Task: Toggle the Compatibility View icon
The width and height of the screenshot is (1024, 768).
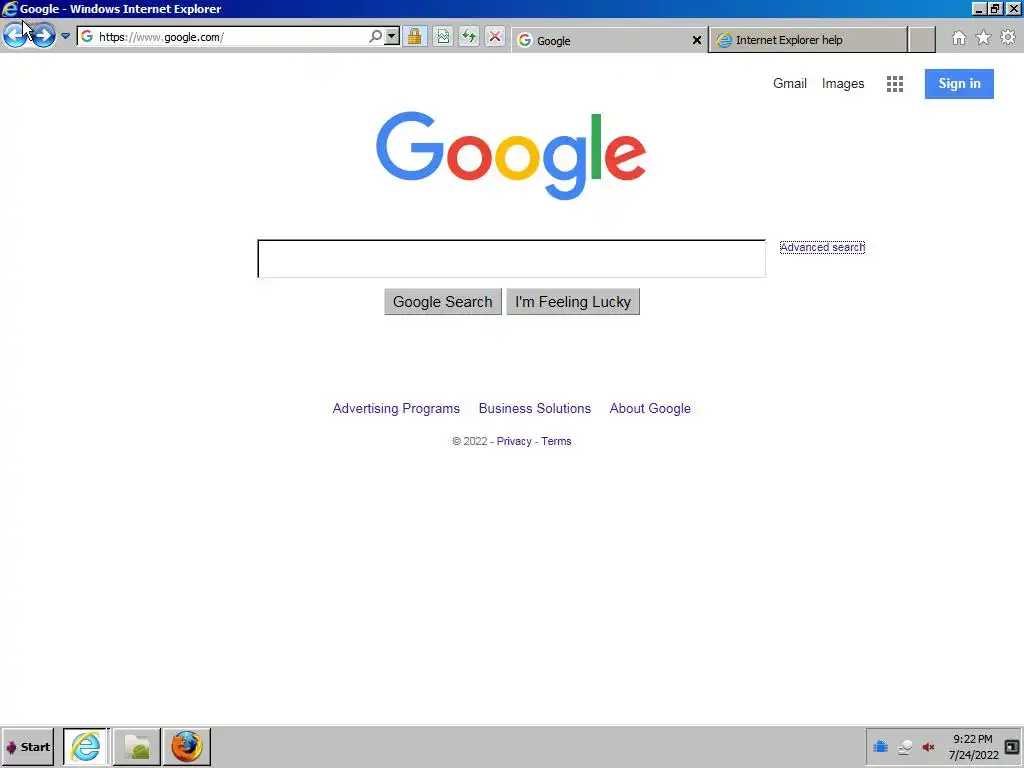Action: pyautogui.click(x=443, y=37)
